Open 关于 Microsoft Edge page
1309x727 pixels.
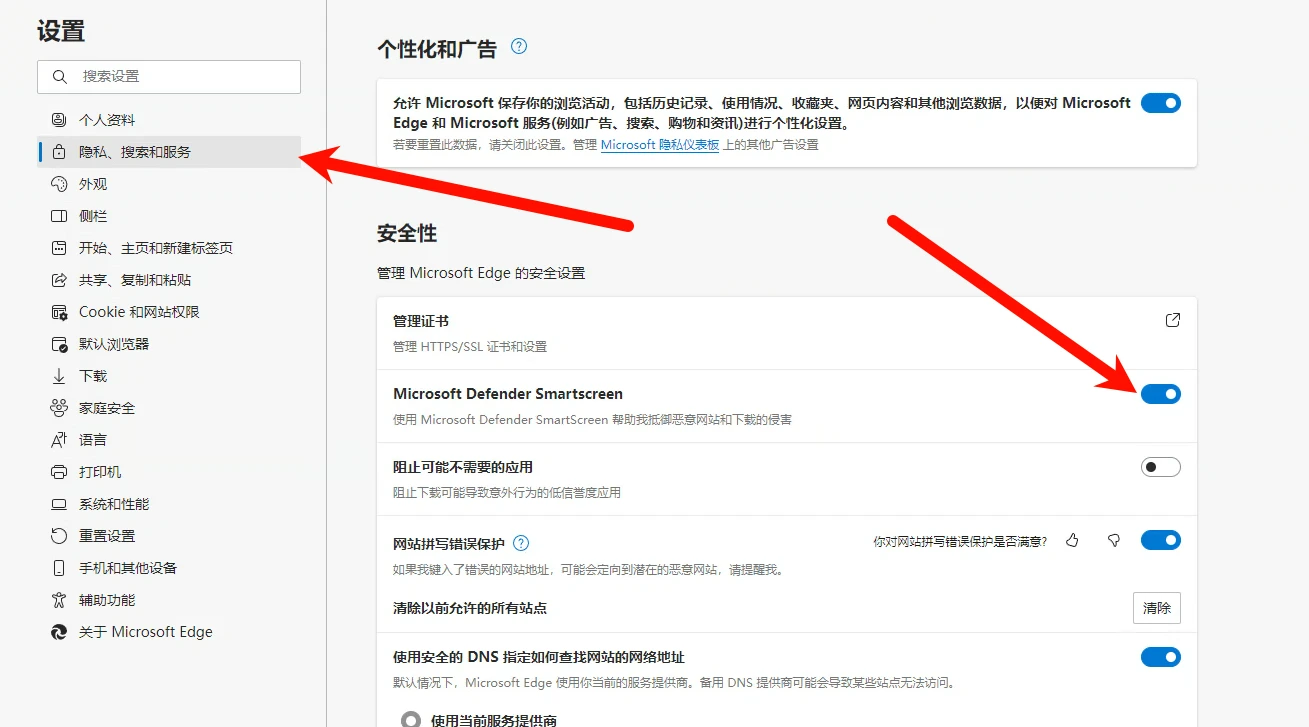click(x=145, y=632)
